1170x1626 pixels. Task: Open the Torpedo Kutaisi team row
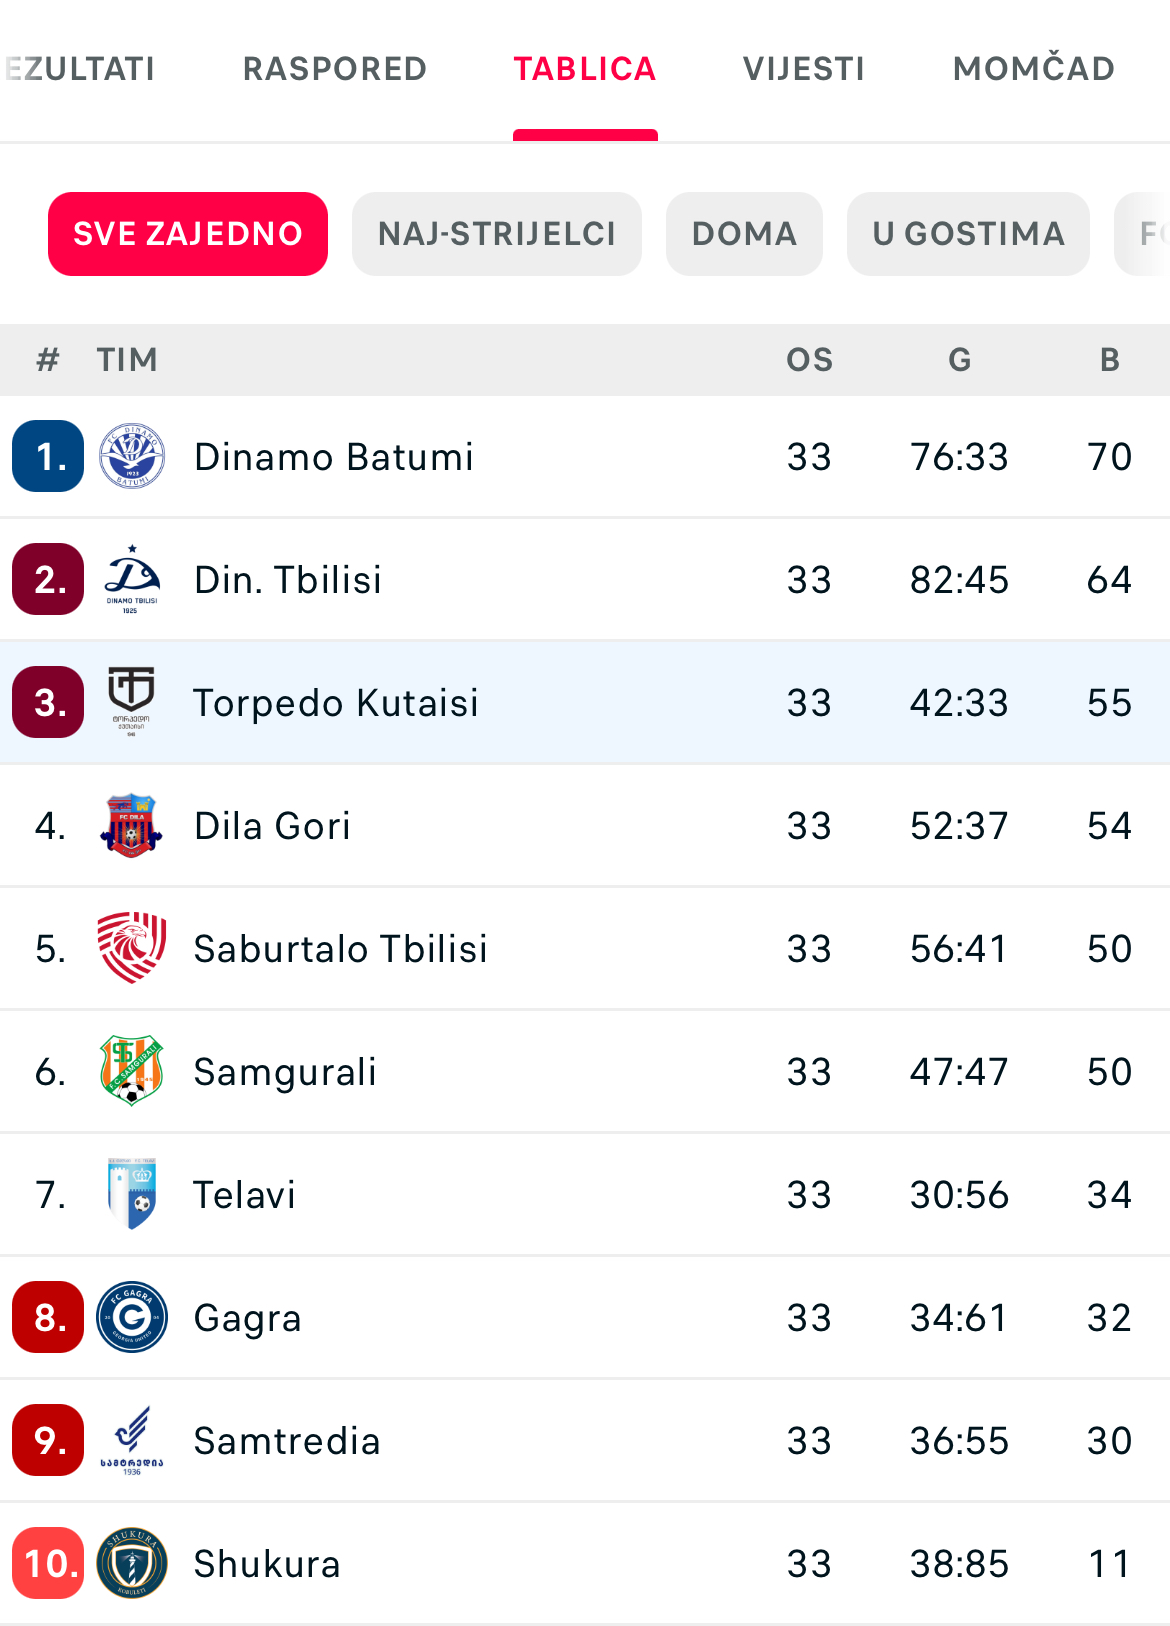[x=585, y=702]
